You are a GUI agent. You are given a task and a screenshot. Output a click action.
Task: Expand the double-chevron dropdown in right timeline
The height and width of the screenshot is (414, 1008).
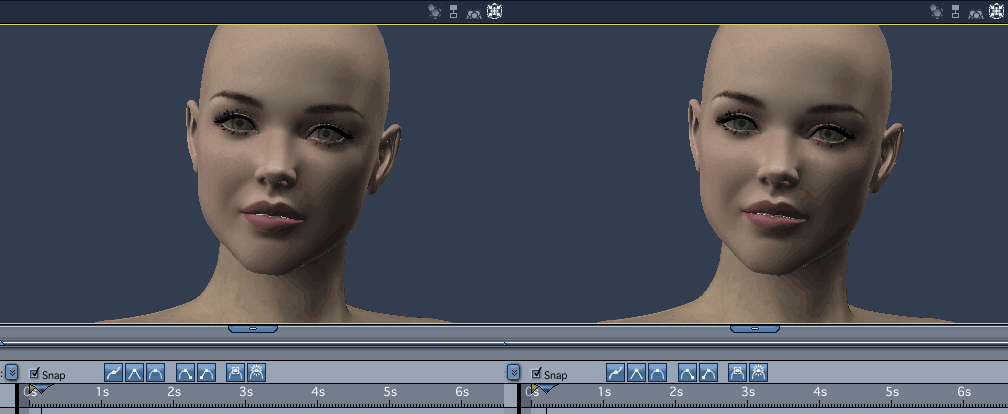(x=513, y=372)
